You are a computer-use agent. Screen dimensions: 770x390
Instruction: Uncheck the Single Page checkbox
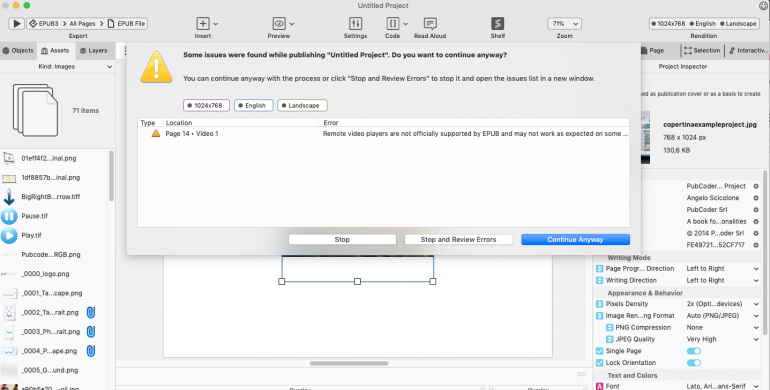click(x=600, y=351)
